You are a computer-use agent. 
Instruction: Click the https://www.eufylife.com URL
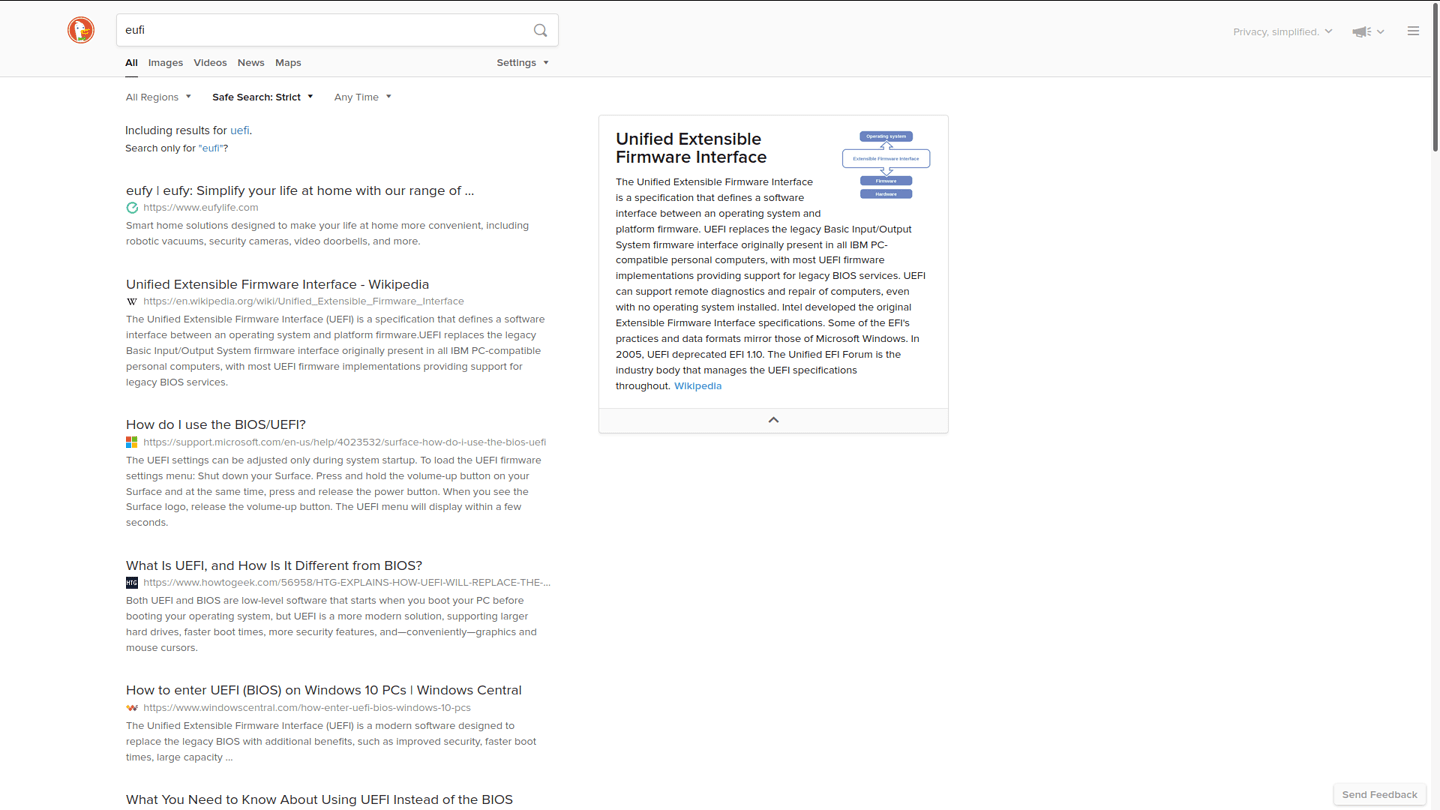(x=201, y=208)
